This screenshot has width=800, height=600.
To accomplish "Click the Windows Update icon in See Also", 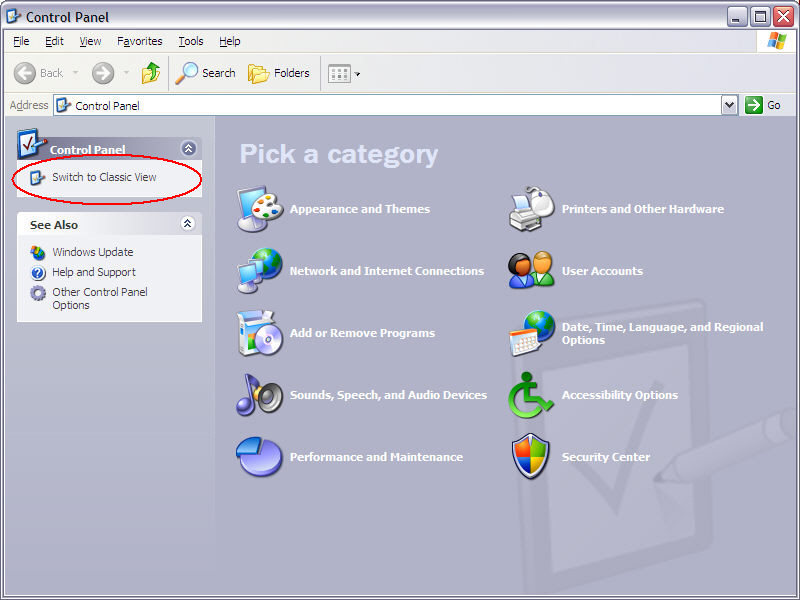I will click(x=38, y=252).
